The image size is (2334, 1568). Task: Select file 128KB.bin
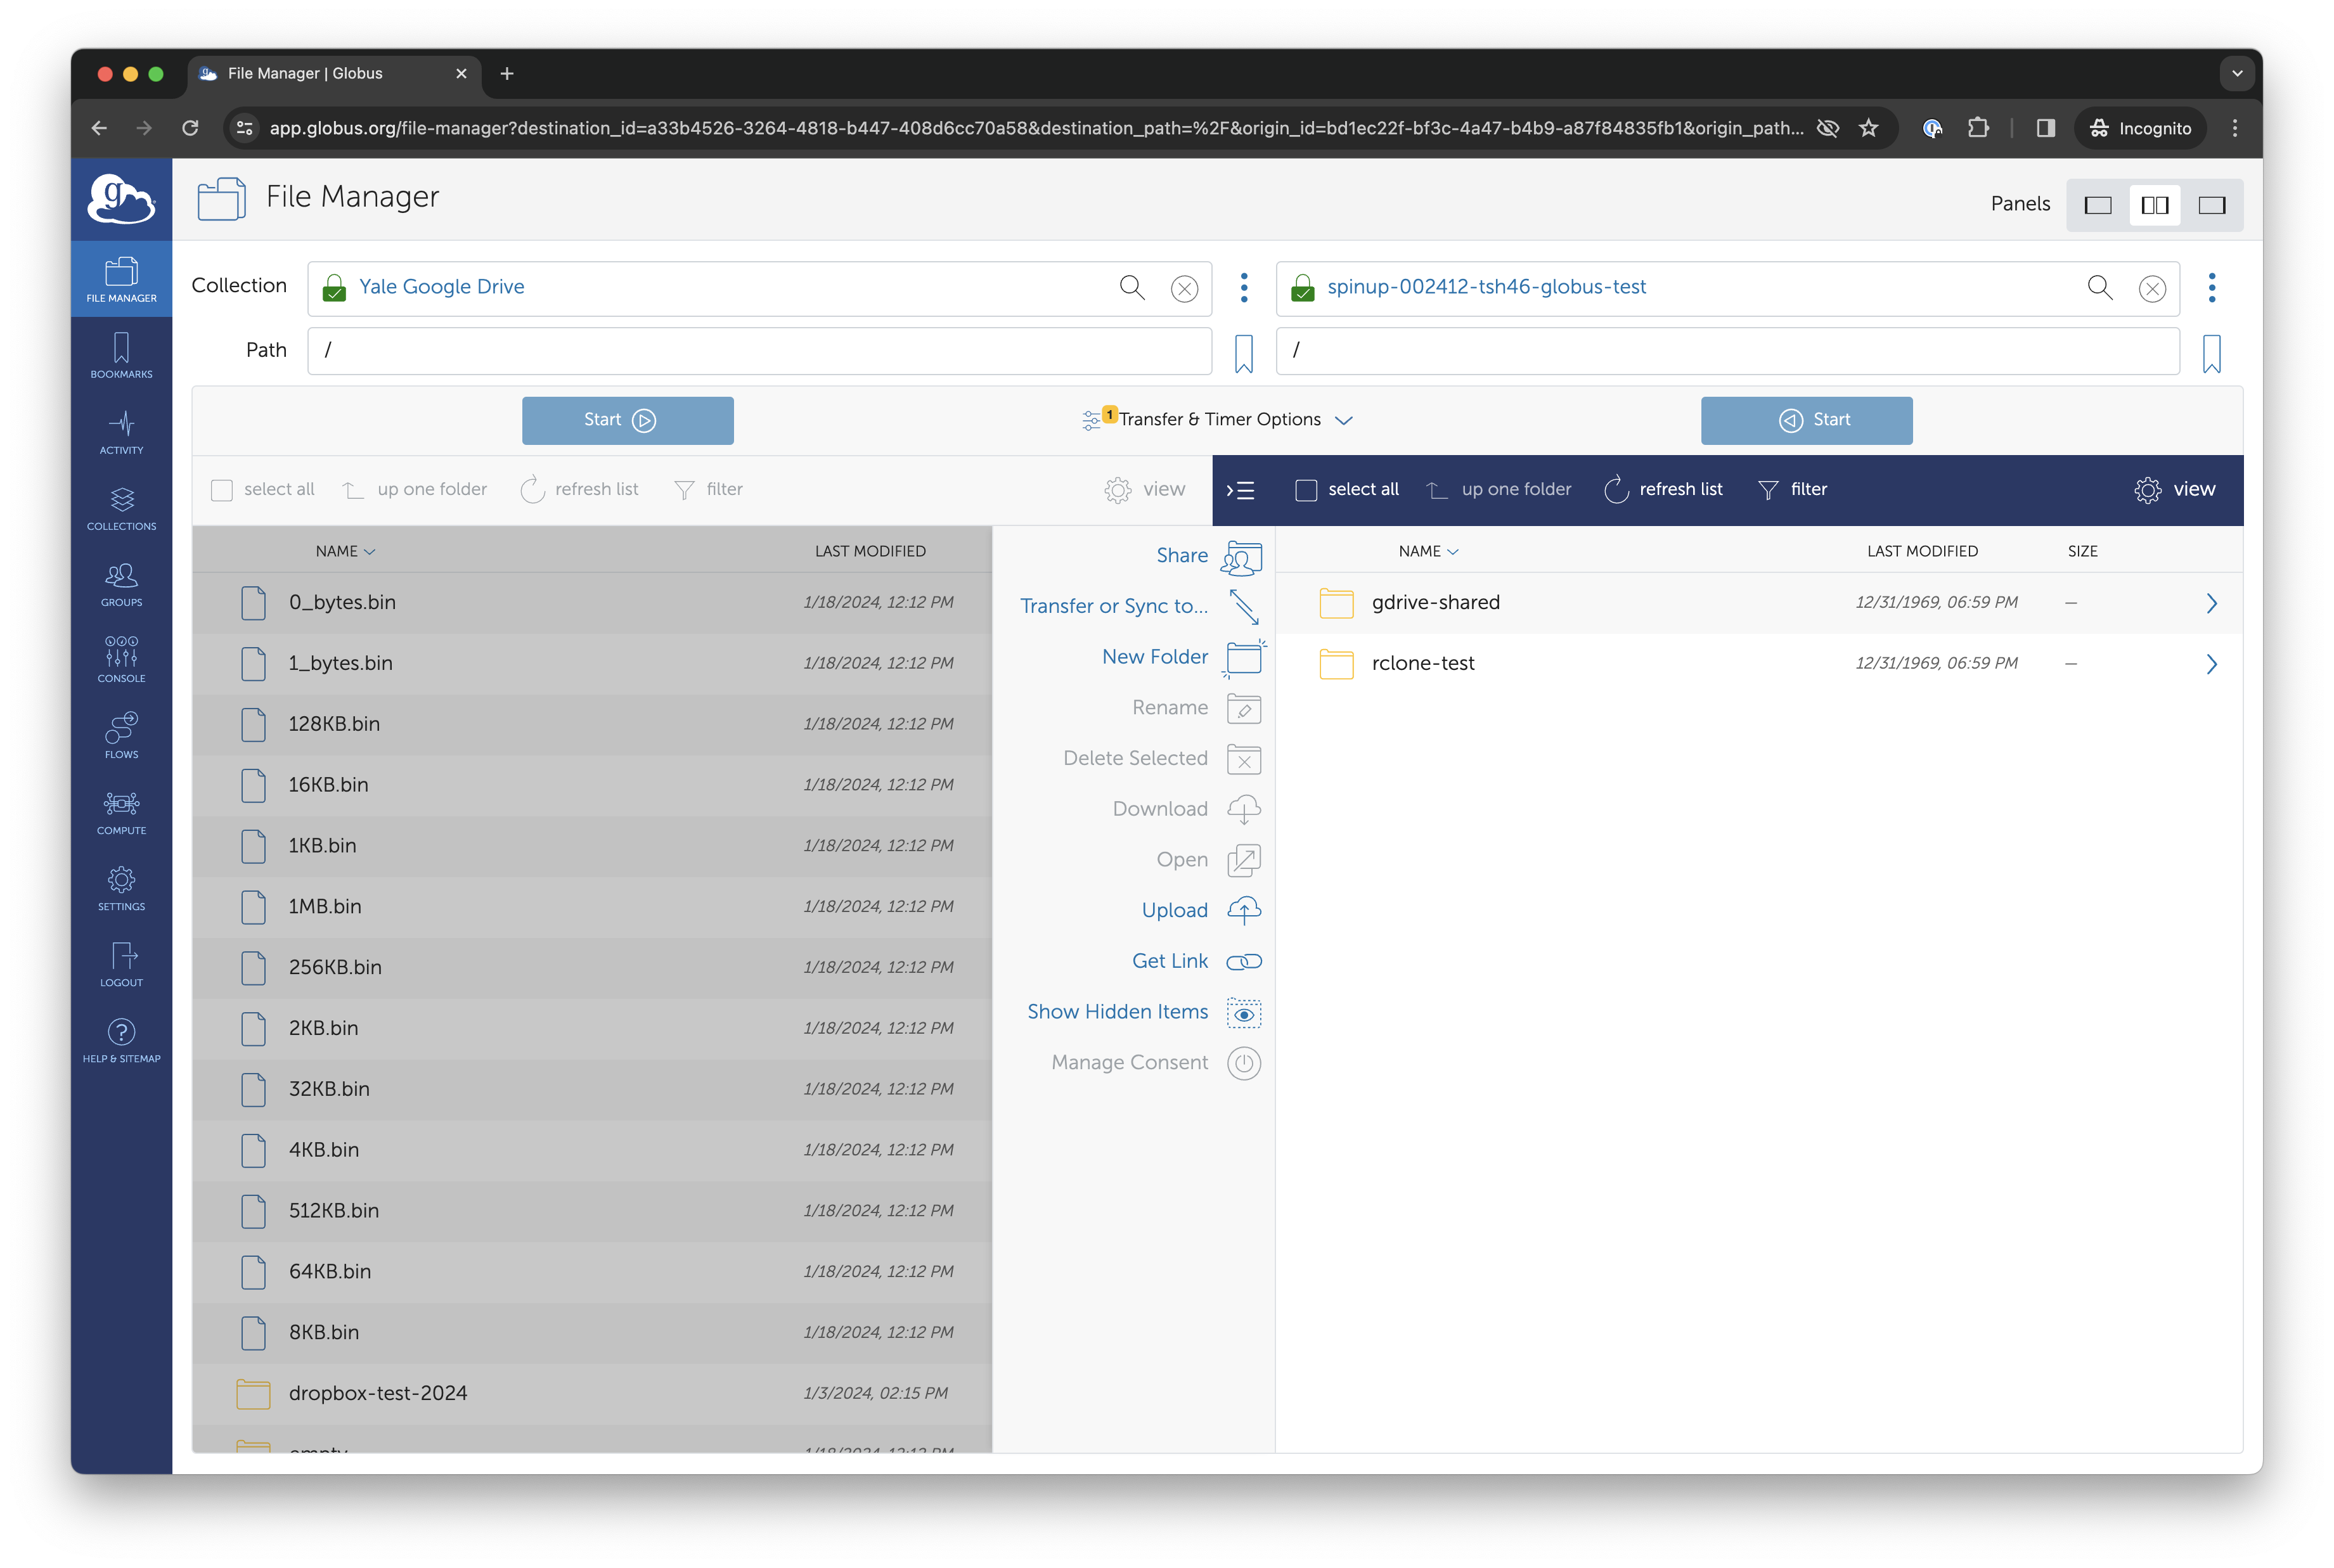click(592, 725)
